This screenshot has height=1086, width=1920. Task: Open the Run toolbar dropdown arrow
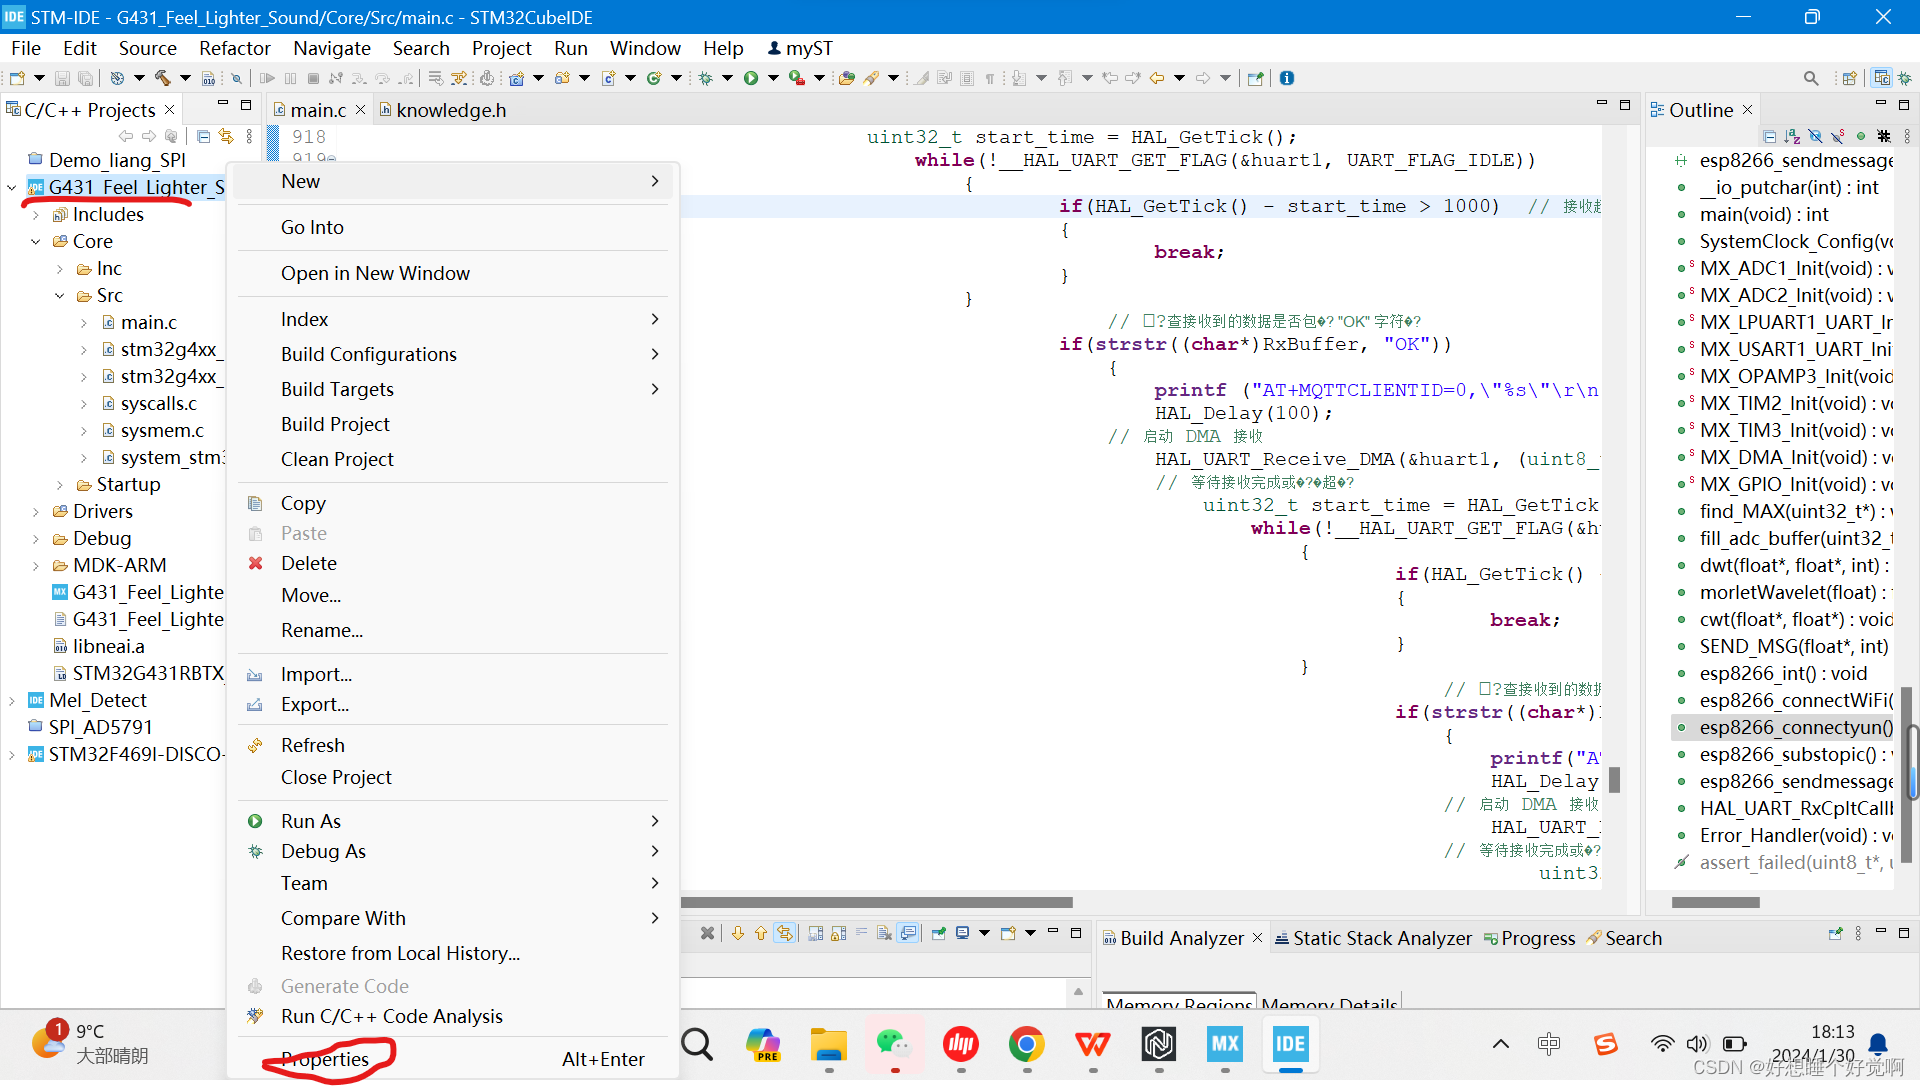pyautogui.click(x=773, y=78)
